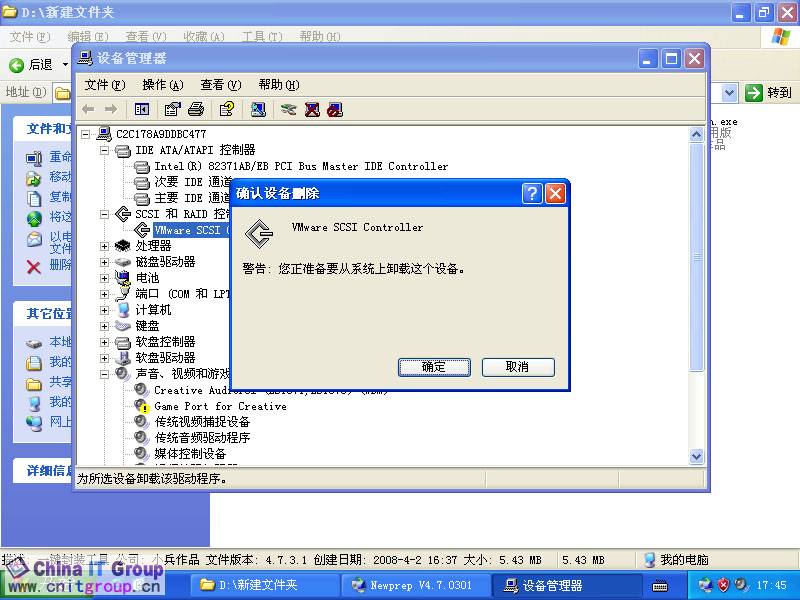Open the Properties toolbar icon in Device Manager
This screenshot has height=600, width=800.
tap(172, 109)
